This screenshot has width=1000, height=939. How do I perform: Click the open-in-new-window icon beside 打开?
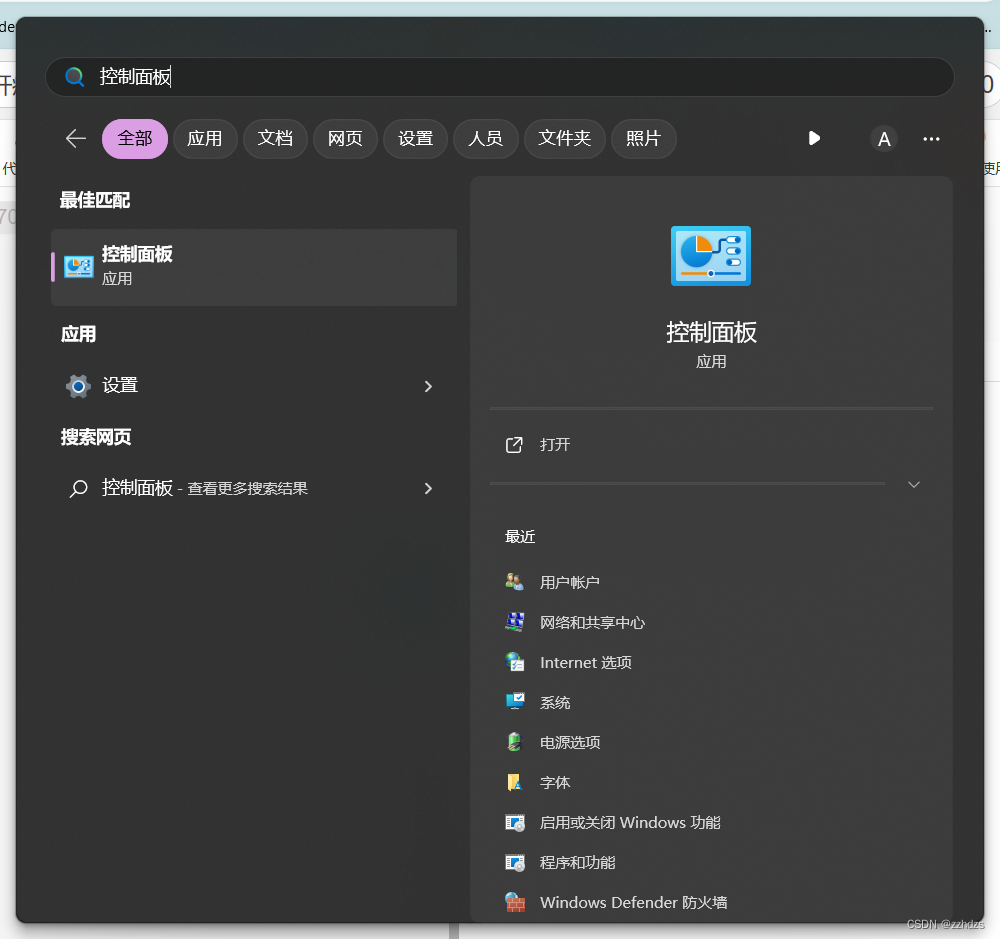(514, 445)
